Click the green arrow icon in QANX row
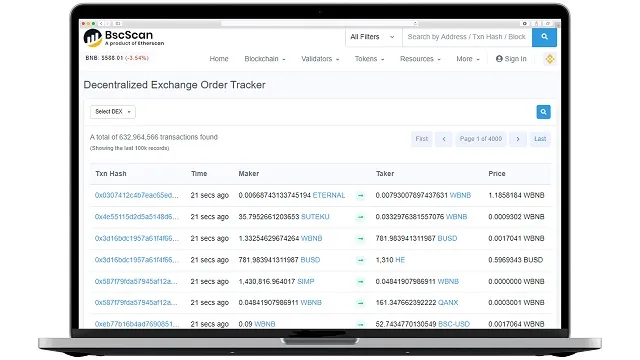Viewport: 640px width, 360px height. pyautogui.click(x=360, y=303)
